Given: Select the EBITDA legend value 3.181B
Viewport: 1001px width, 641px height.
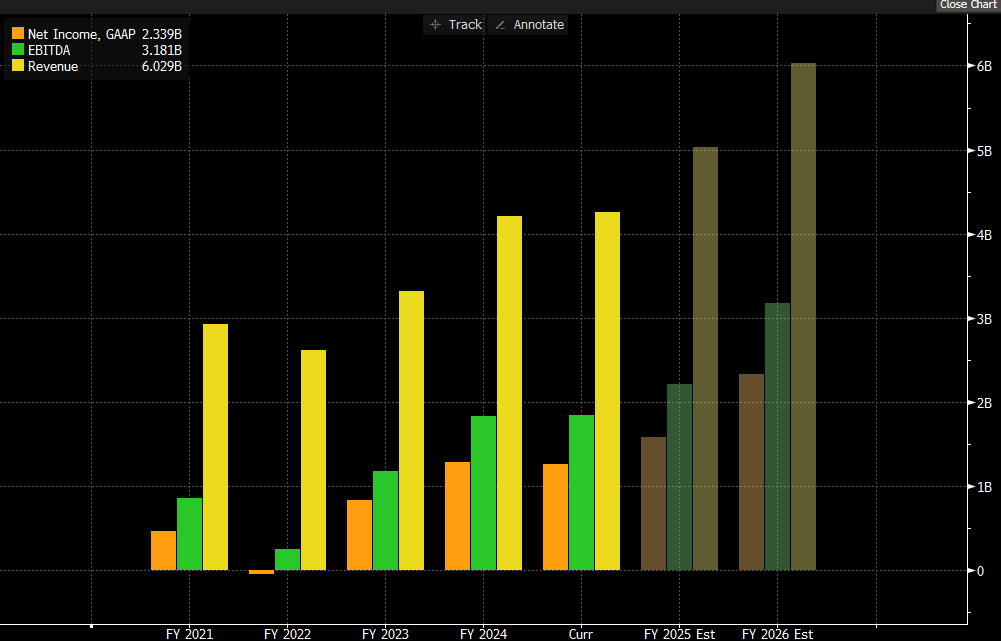Looking at the screenshot, I should (x=161, y=50).
